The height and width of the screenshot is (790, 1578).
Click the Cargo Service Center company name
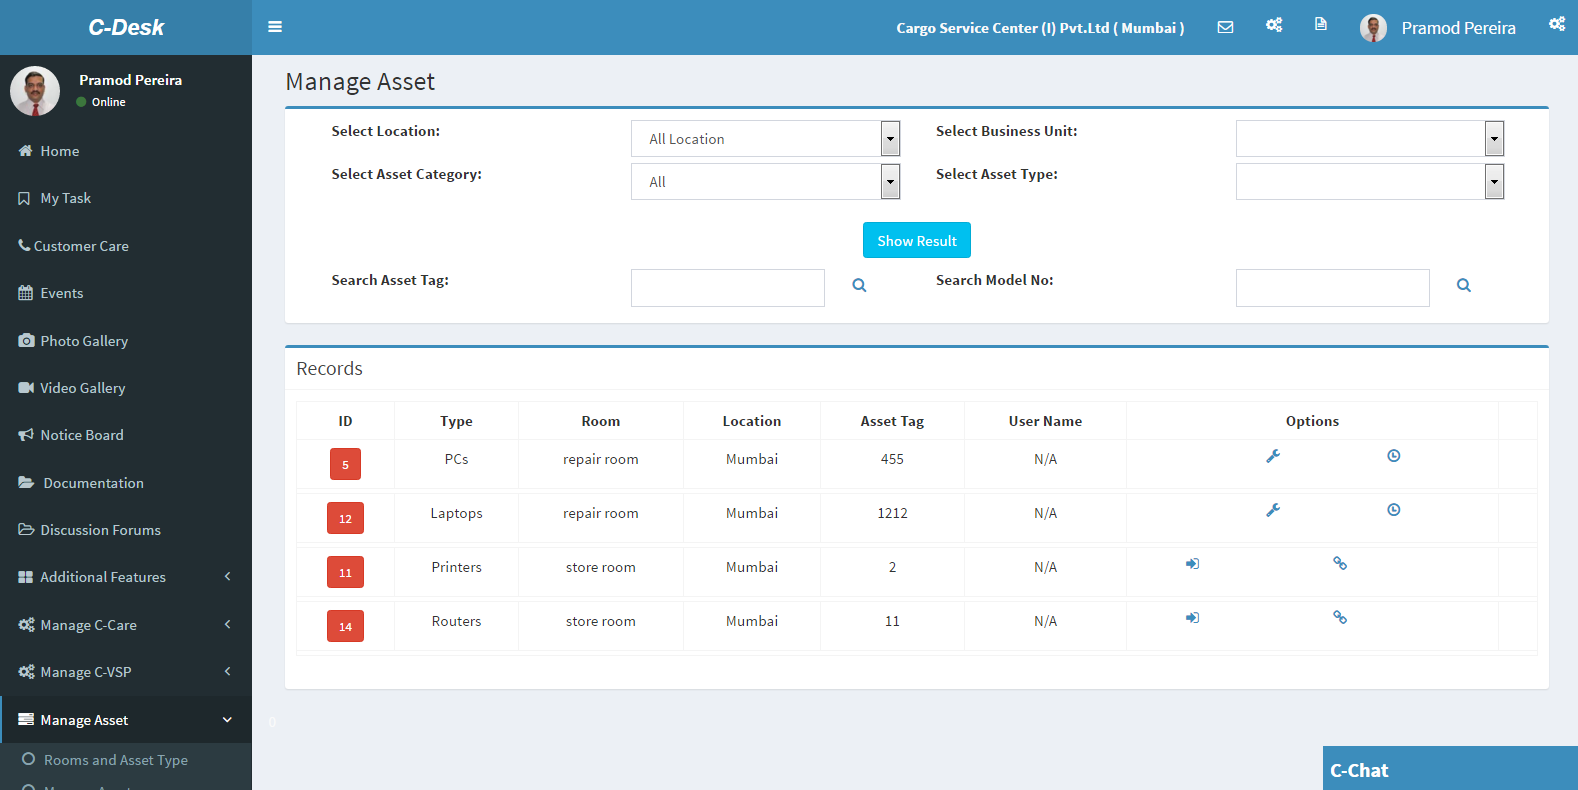[x=1040, y=28]
